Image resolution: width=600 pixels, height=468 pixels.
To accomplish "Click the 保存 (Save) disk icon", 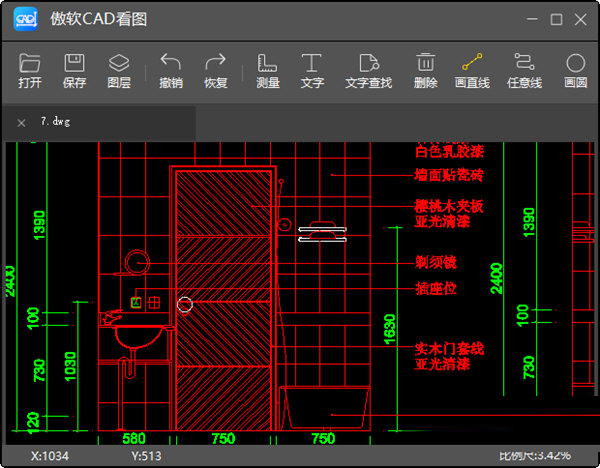I will pyautogui.click(x=74, y=70).
